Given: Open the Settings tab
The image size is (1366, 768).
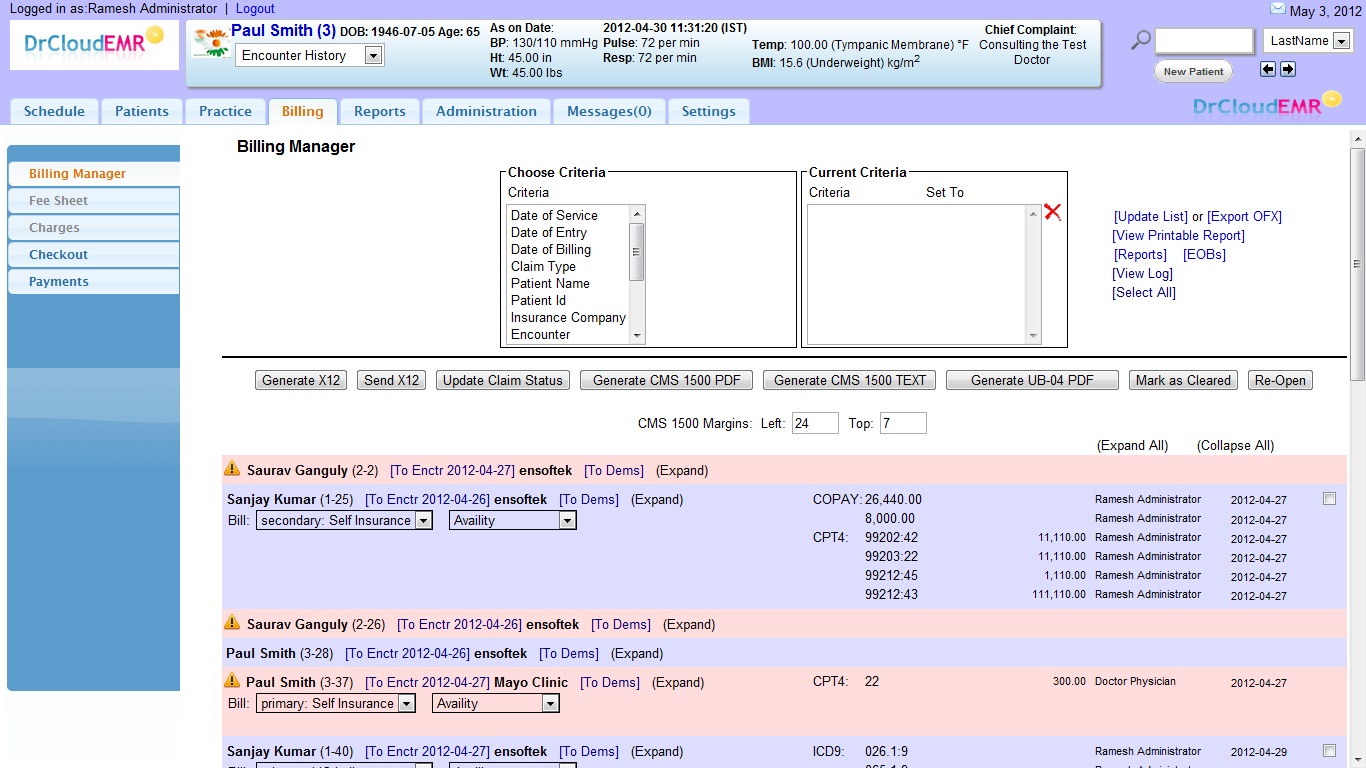Looking at the screenshot, I should [x=708, y=111].
